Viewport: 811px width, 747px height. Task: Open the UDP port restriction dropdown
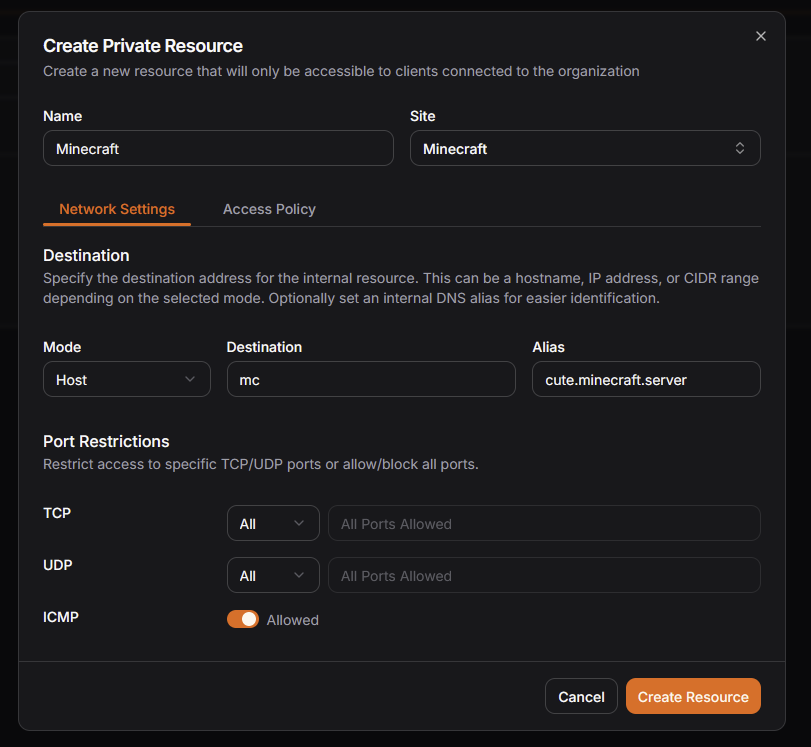272,575
